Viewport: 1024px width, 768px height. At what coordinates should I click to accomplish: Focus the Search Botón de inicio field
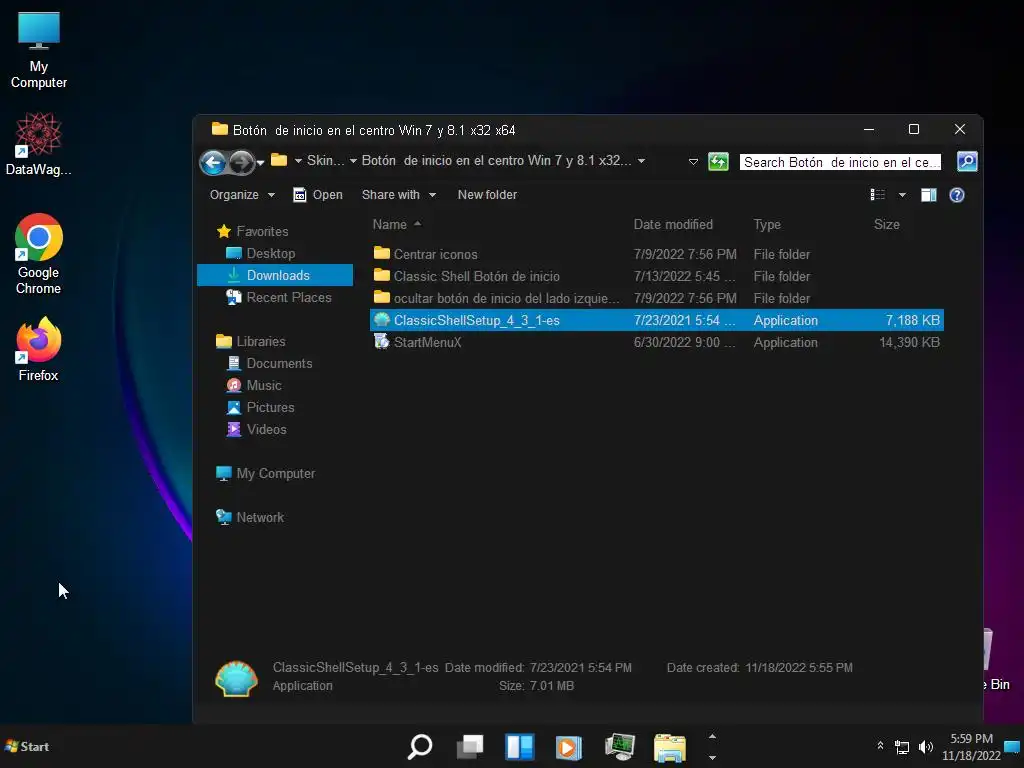click(840, 162)
